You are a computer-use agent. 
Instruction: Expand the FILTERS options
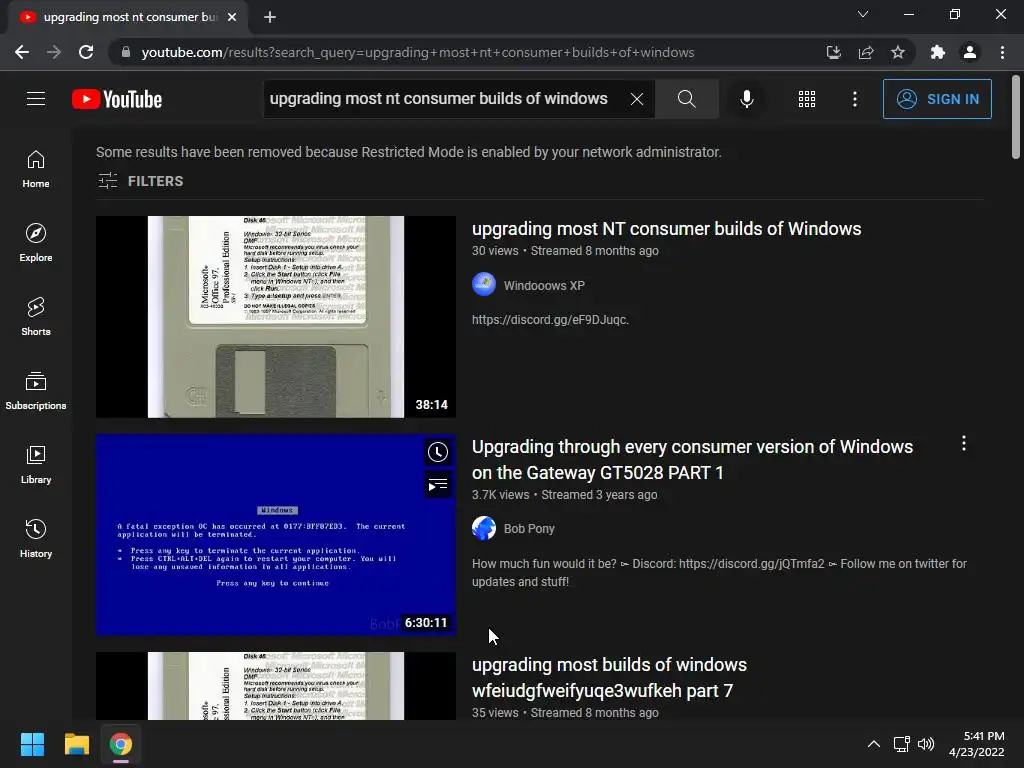click(x=140, y=181)
